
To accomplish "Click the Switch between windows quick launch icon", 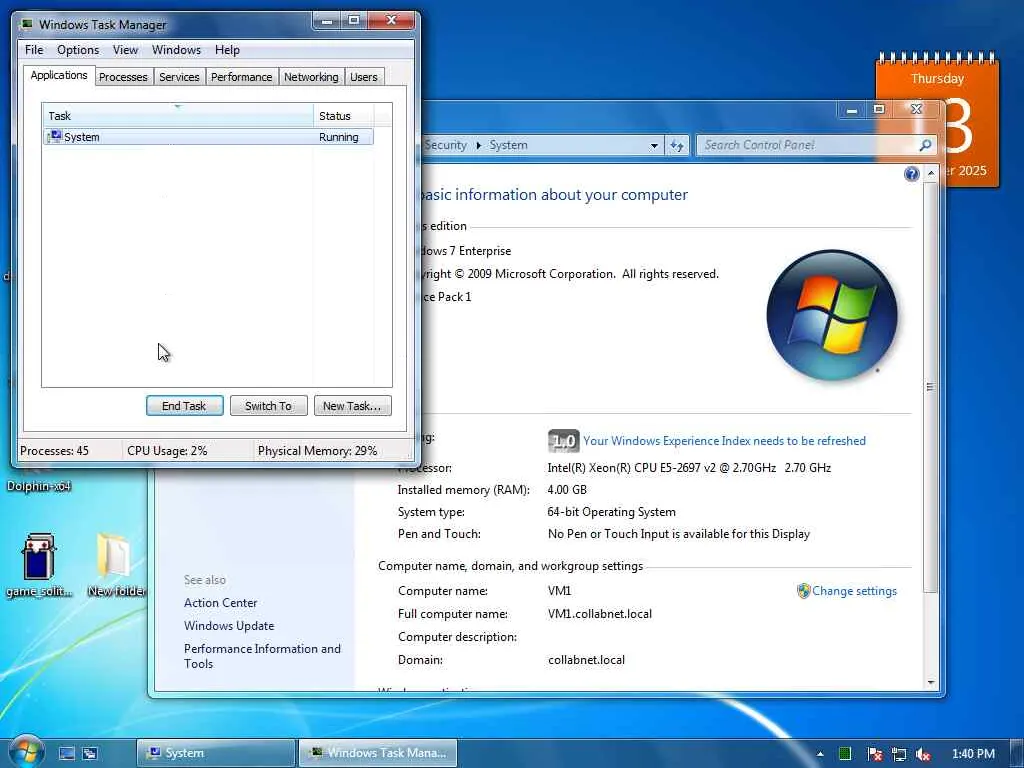I will click(90, 753).
